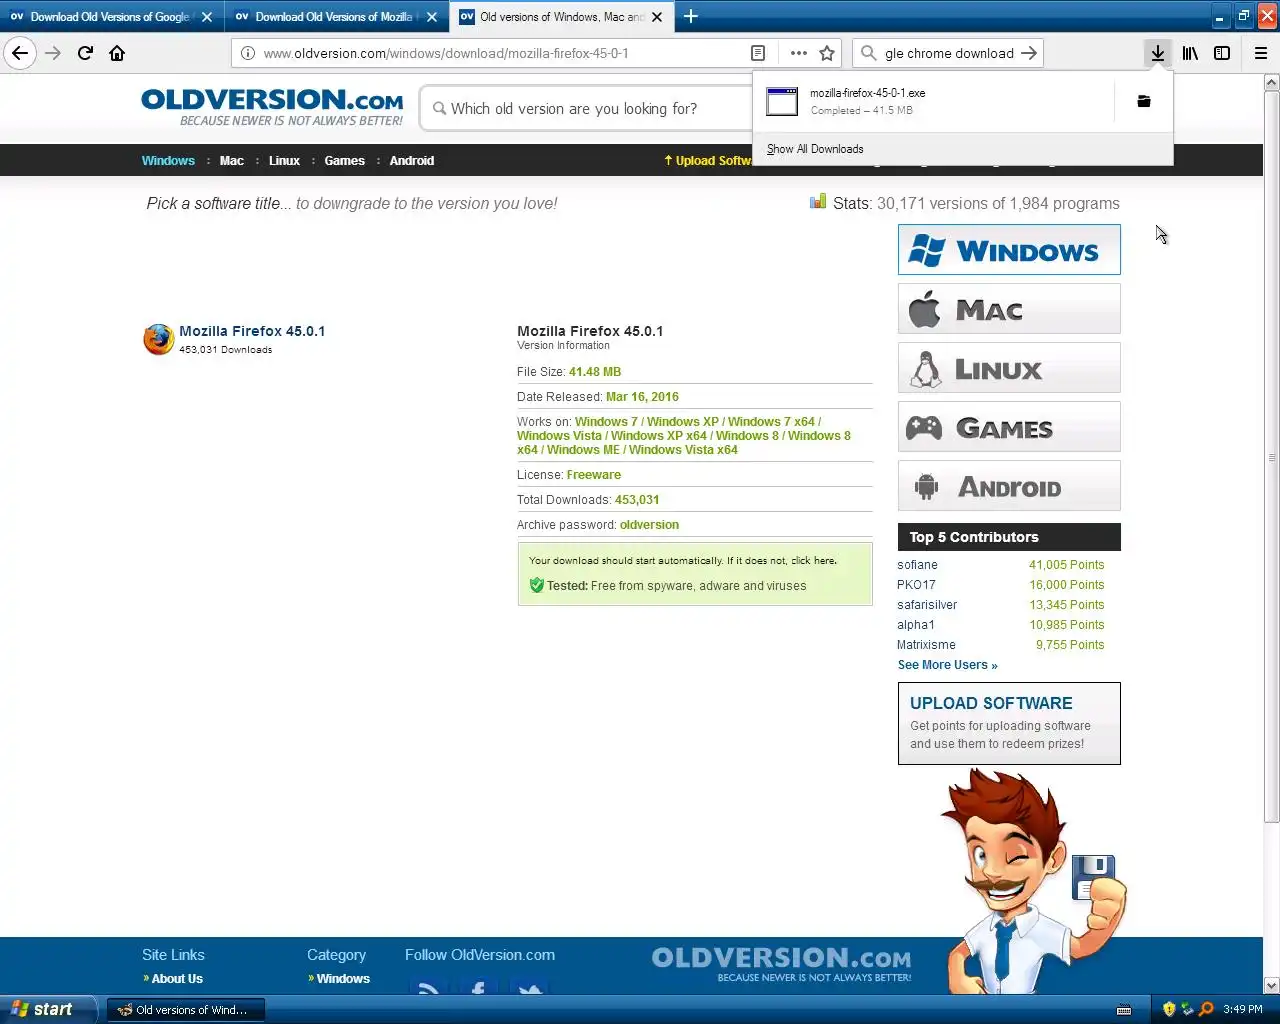
Task: Click the Firefox logo icon beside title
Action: (158, 339)
